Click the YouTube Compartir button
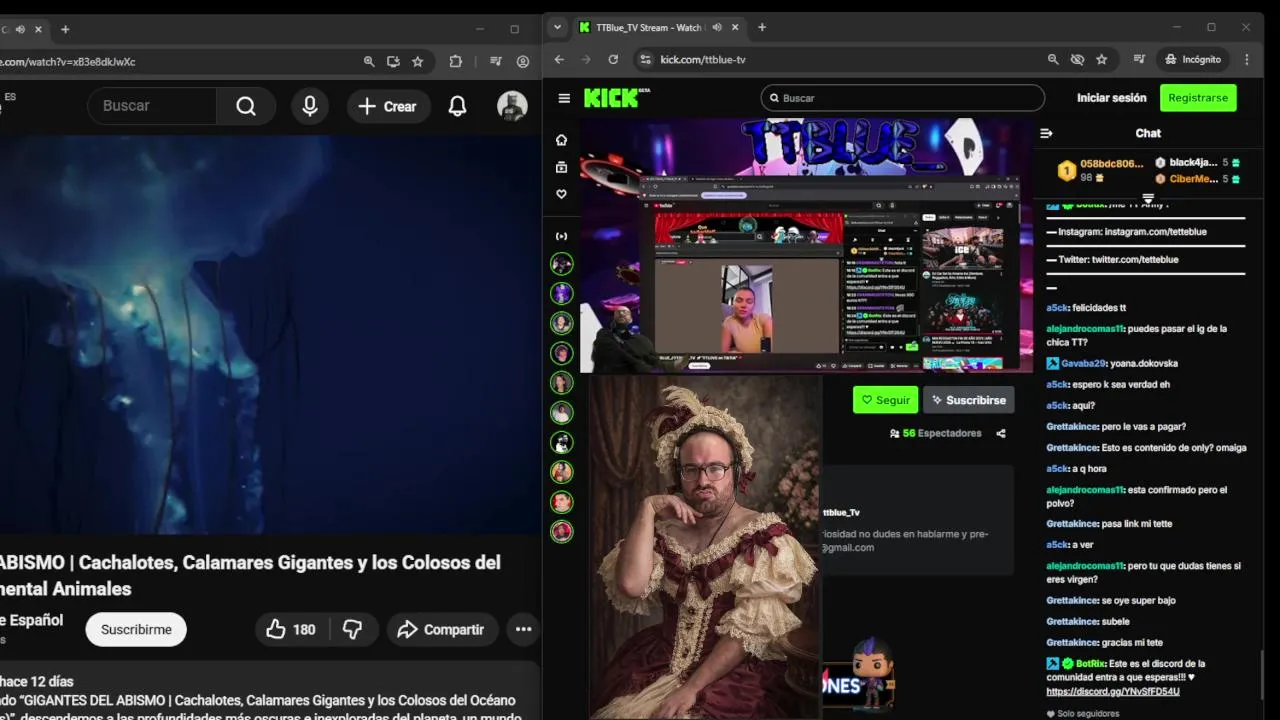This screenshot has width=1280, height=720. click(441, 629)
